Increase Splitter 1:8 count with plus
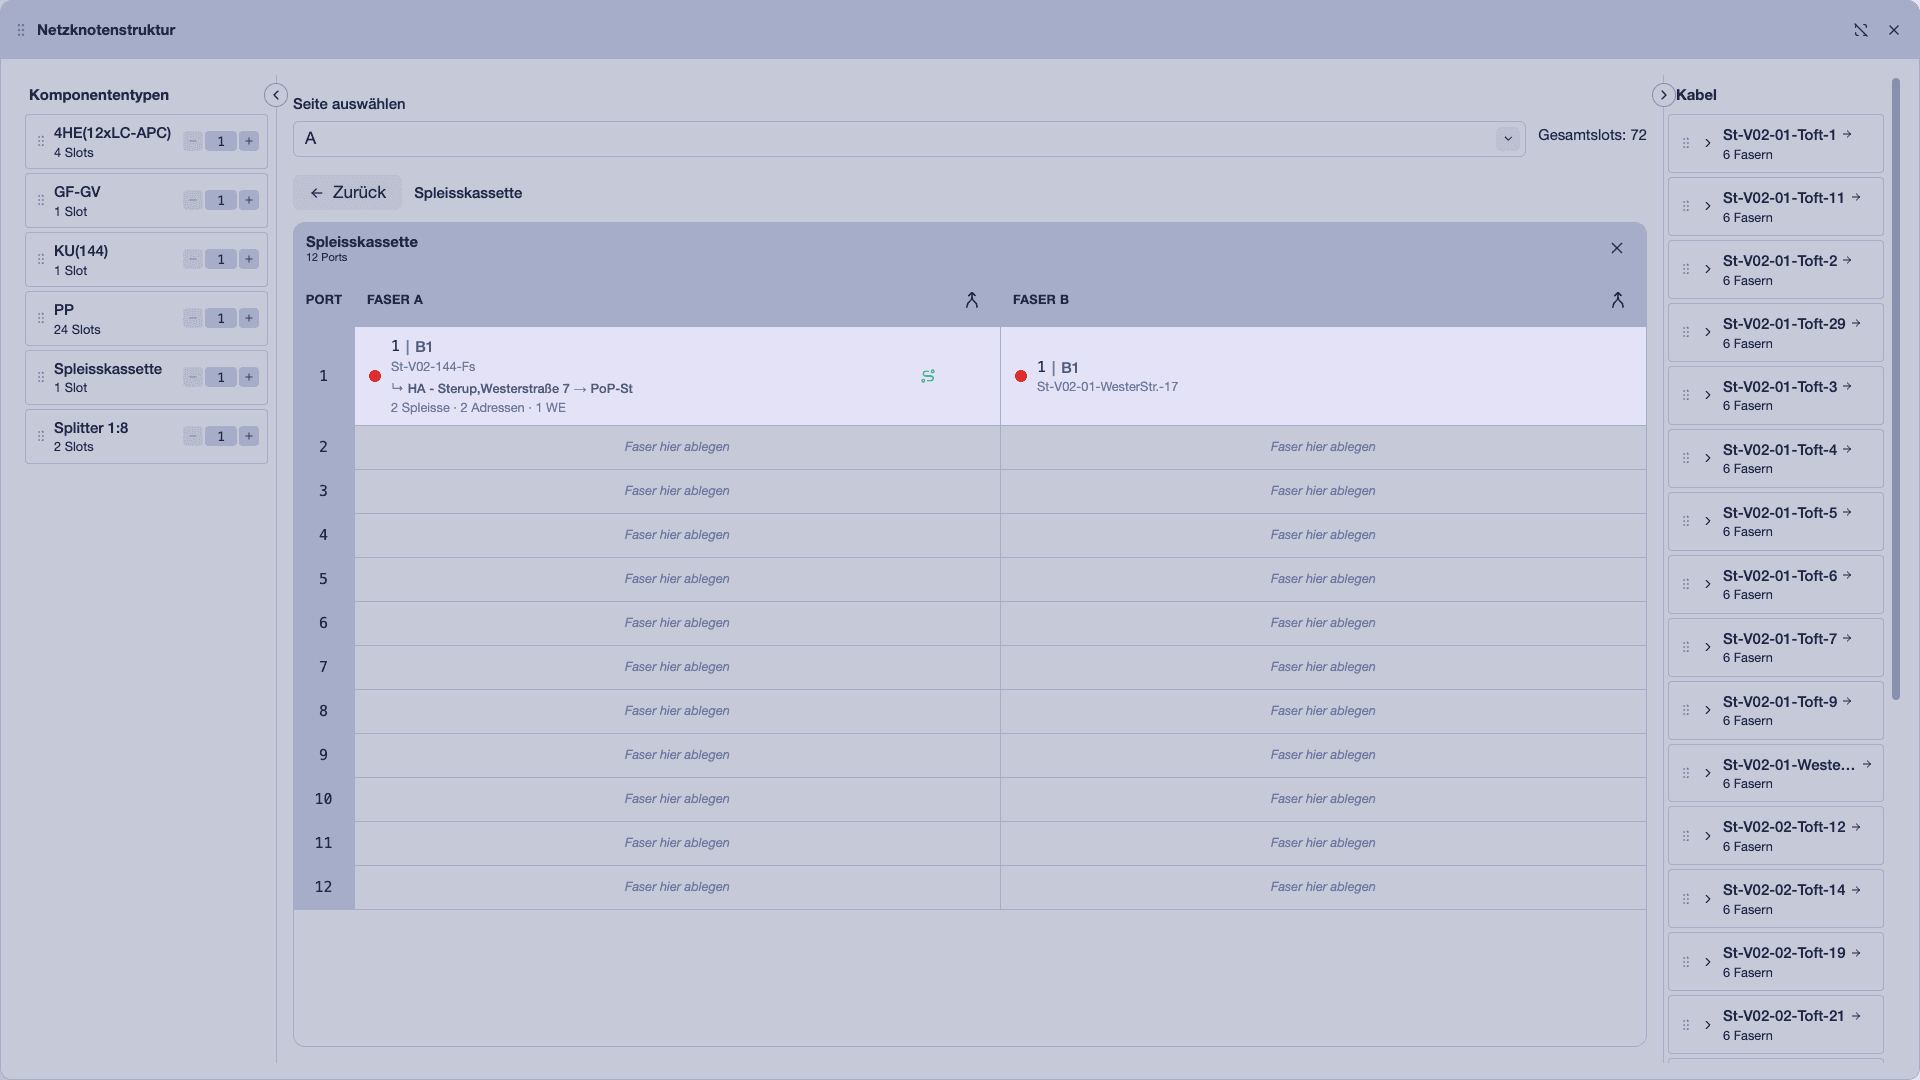Viewport: 1920px width, 1080px height. click(249, 436)
